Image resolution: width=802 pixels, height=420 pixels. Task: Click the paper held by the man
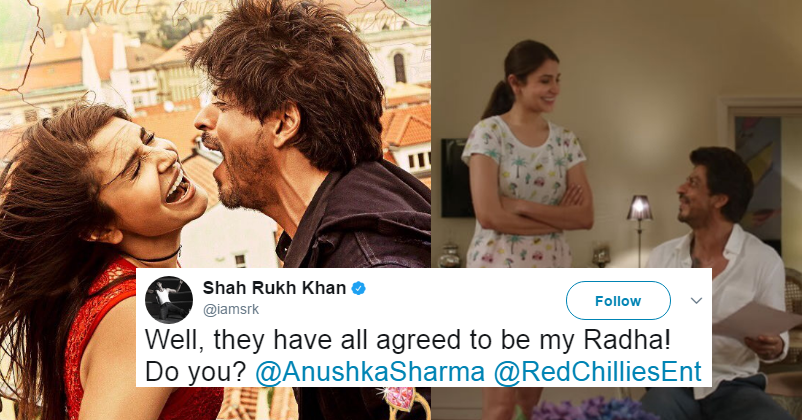pos(758,320)
